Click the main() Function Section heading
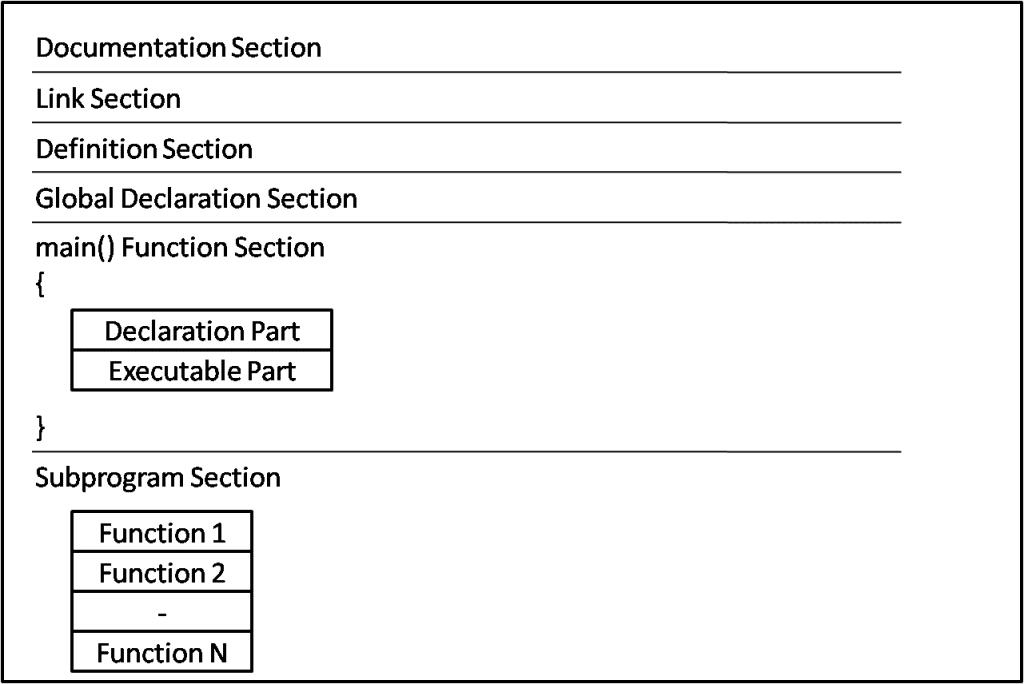This screenshot has height=684, width=1024. pyautogui.click(x=180, y=248)
